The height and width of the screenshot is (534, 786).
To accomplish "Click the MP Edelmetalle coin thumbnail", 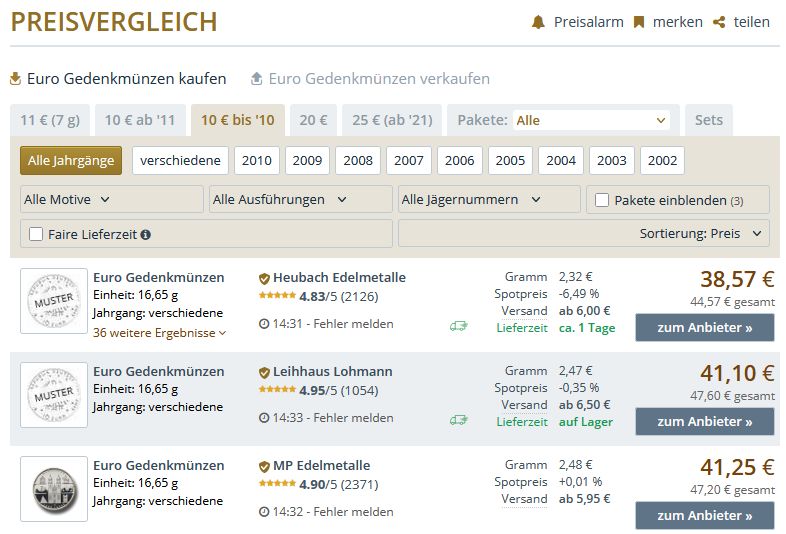I will click(x=54, y=490).
